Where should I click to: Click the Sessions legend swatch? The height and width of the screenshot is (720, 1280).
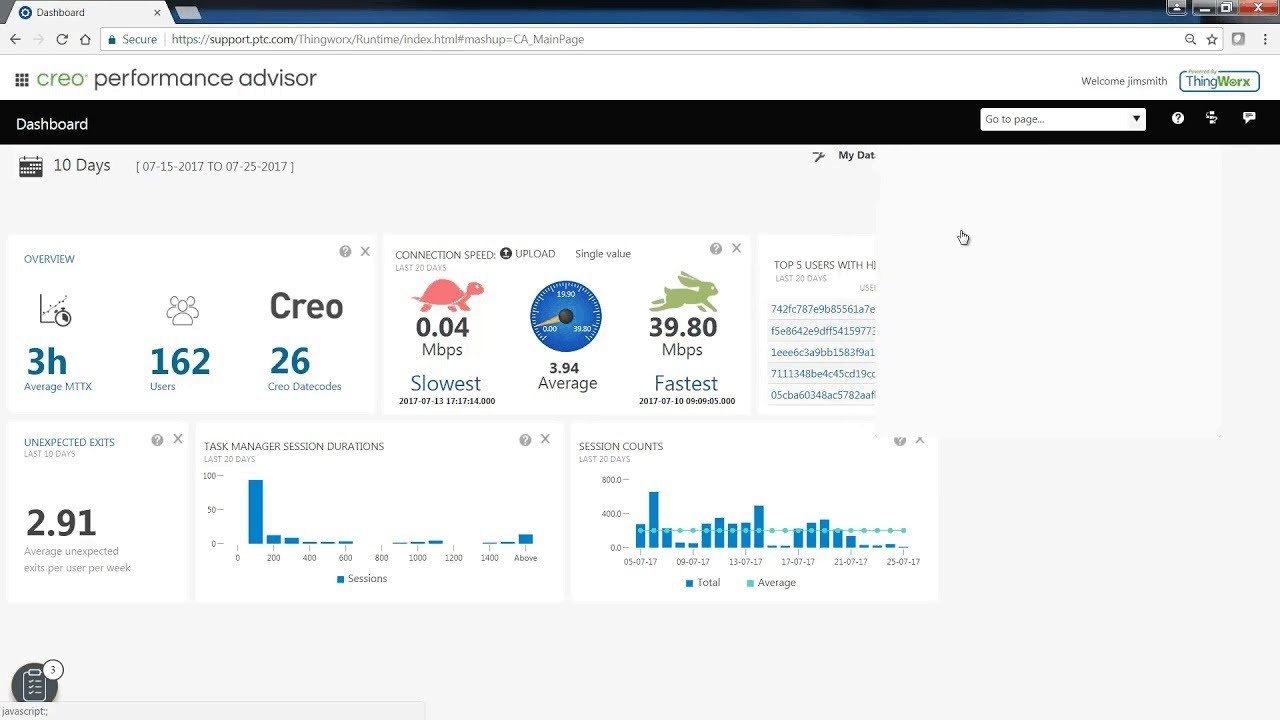pos(341,579)
